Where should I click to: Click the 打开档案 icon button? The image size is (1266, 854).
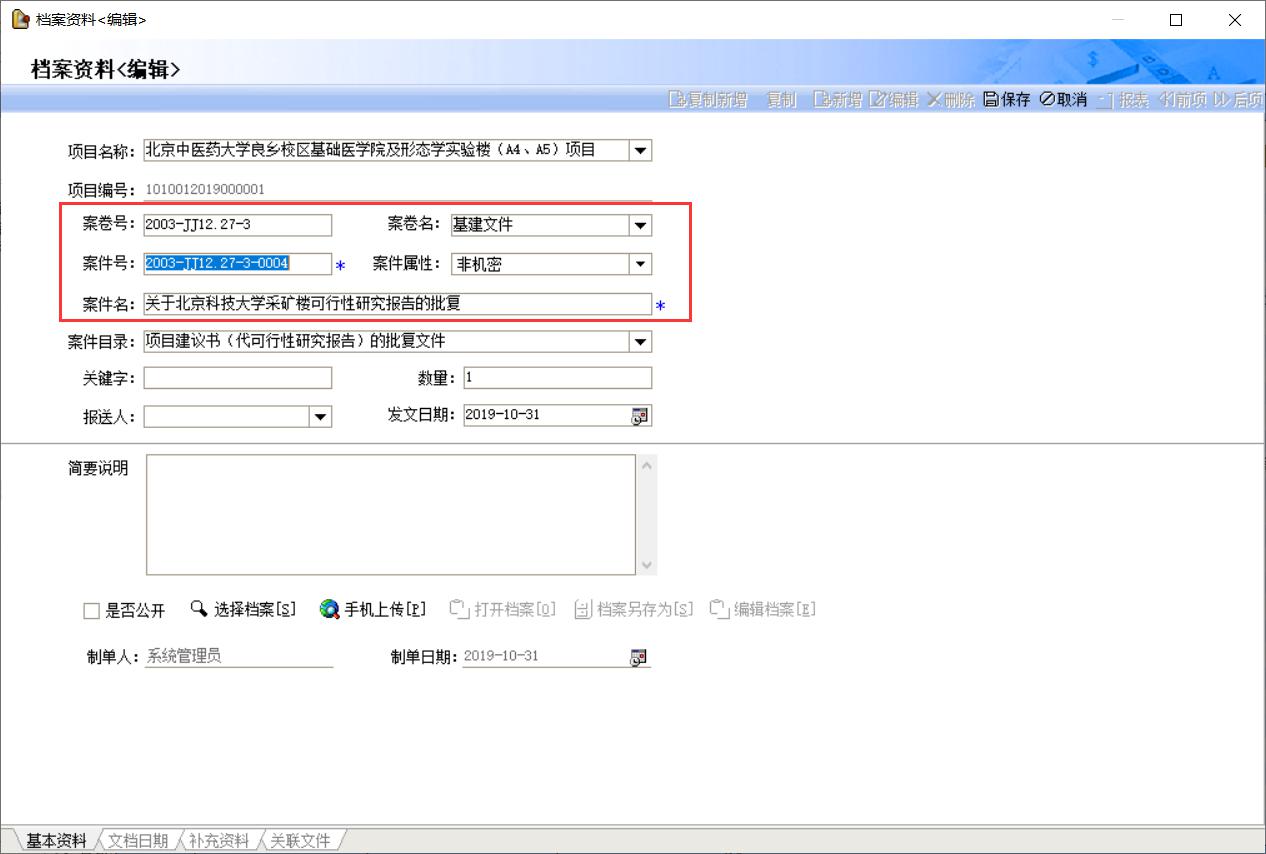point(459,609)
